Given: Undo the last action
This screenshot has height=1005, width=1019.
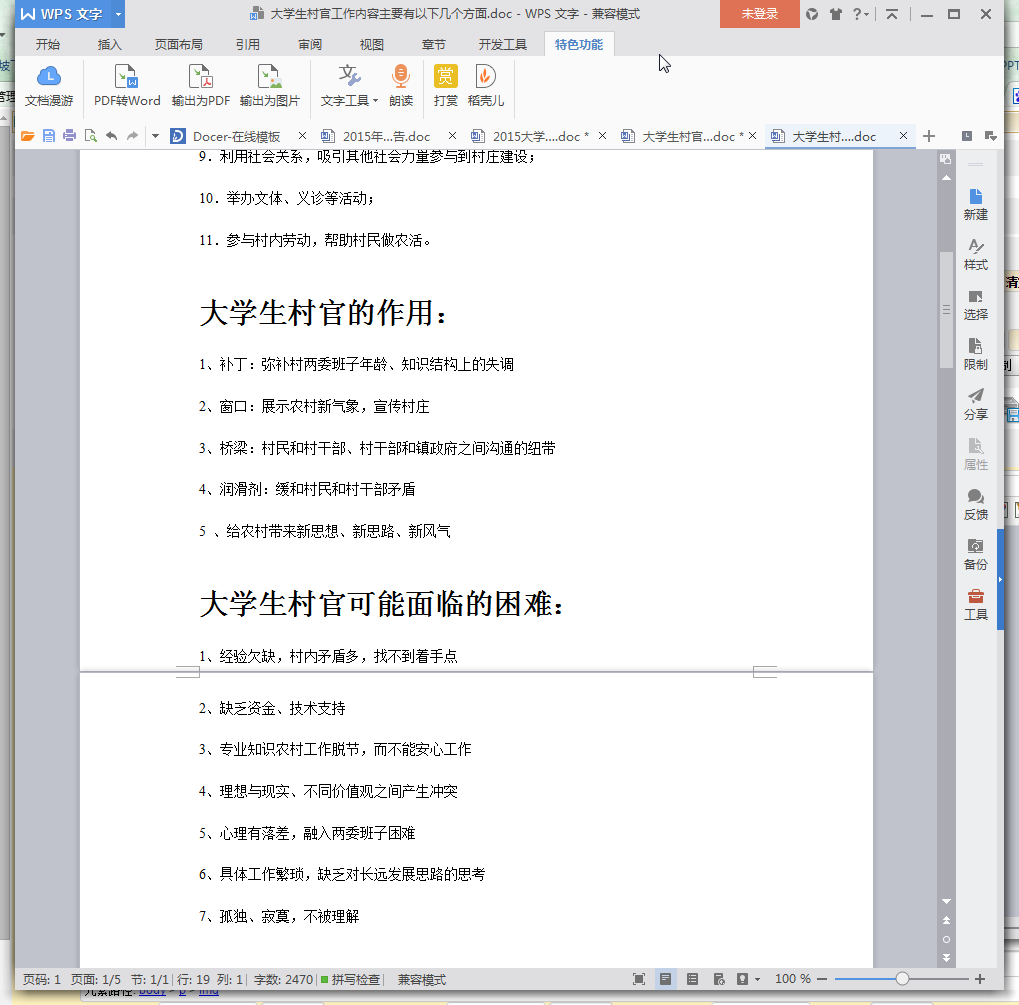Looking at the screenshot, I should (x=112, y=136).
